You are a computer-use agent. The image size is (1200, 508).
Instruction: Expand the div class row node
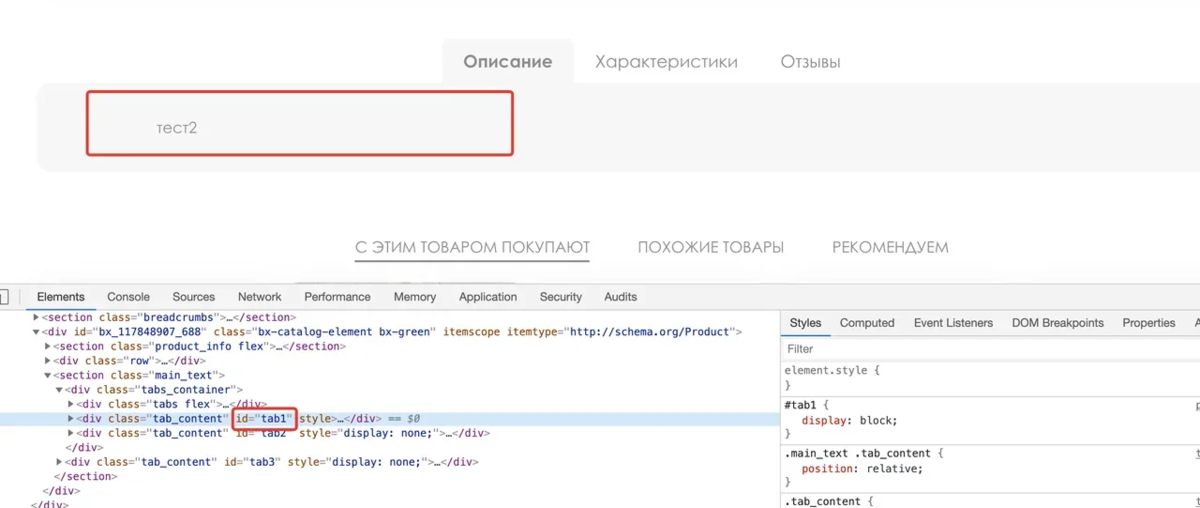click(x=48, y=361)
